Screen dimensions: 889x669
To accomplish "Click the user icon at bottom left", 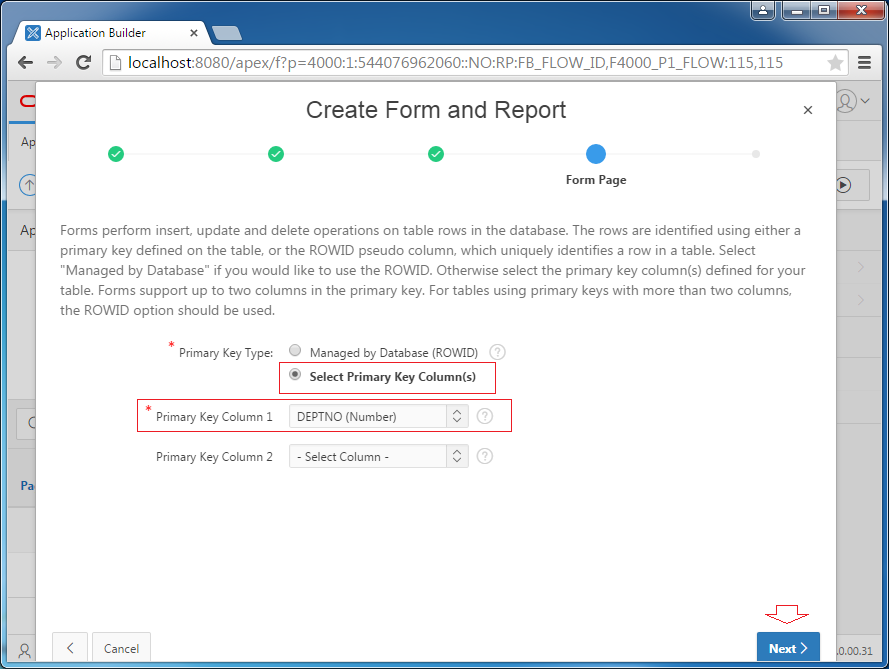I will (24, 650).
